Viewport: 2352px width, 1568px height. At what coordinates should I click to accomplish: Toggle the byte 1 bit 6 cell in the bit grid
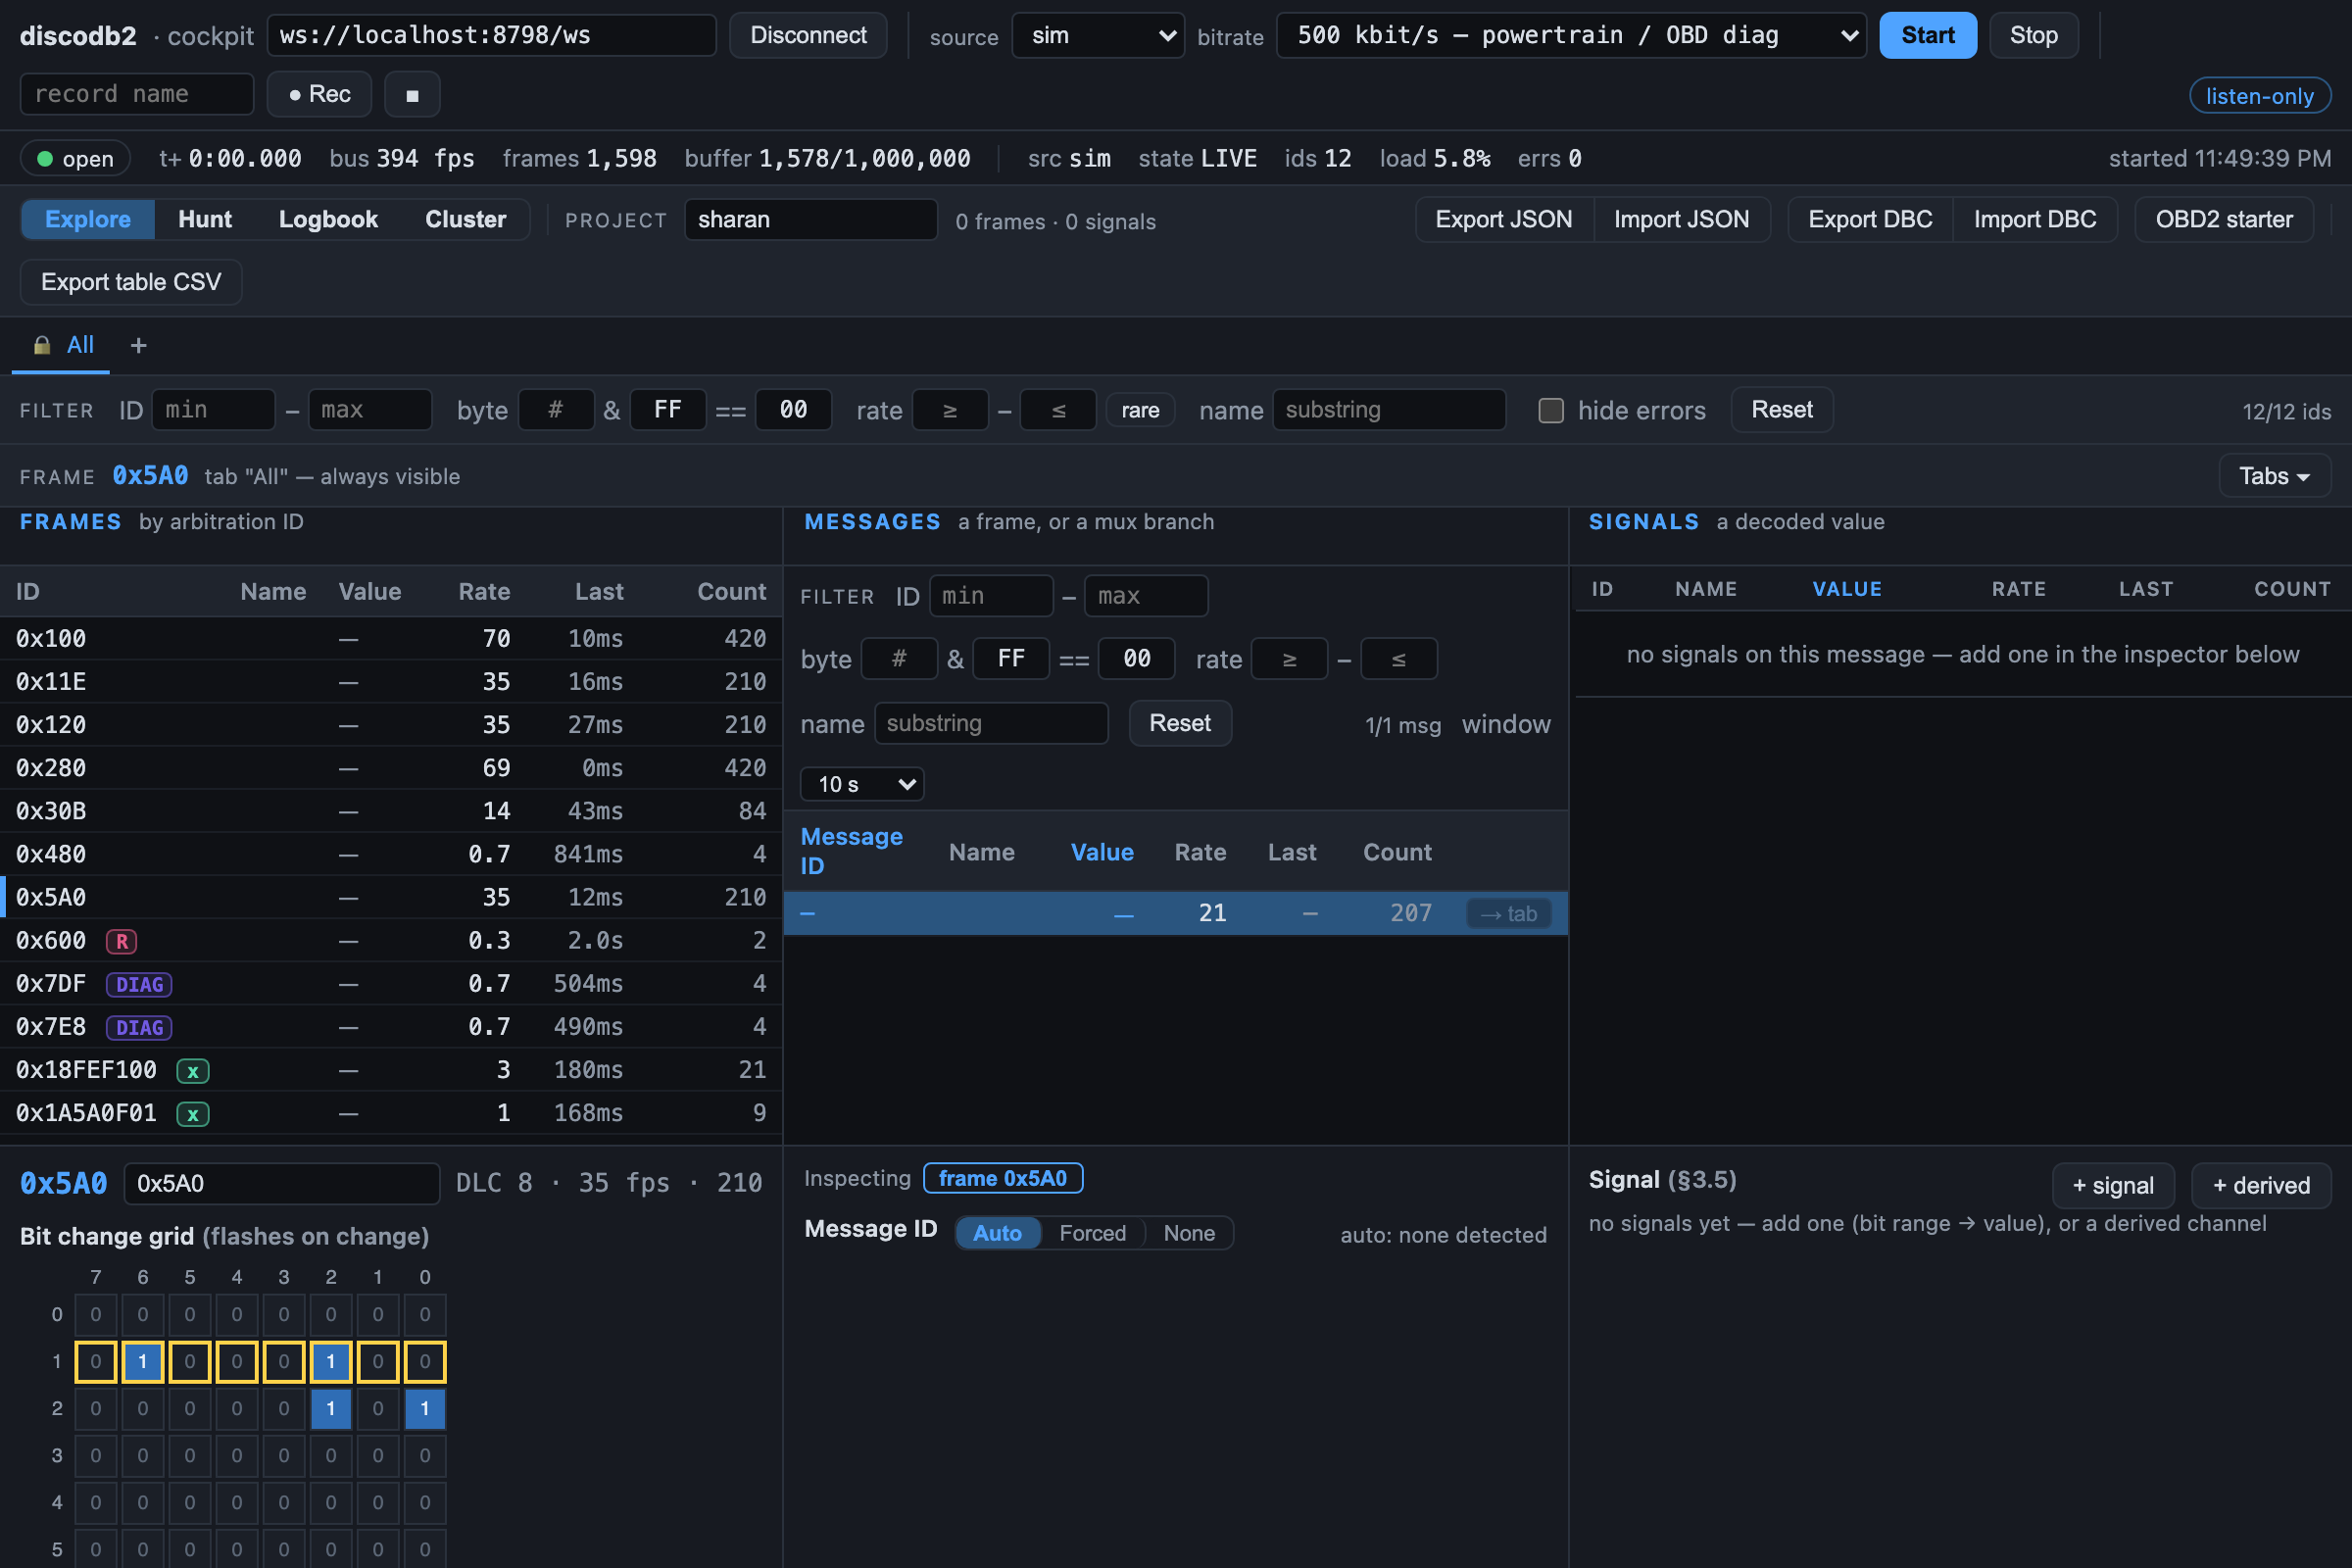click(x=143, y=1362)
